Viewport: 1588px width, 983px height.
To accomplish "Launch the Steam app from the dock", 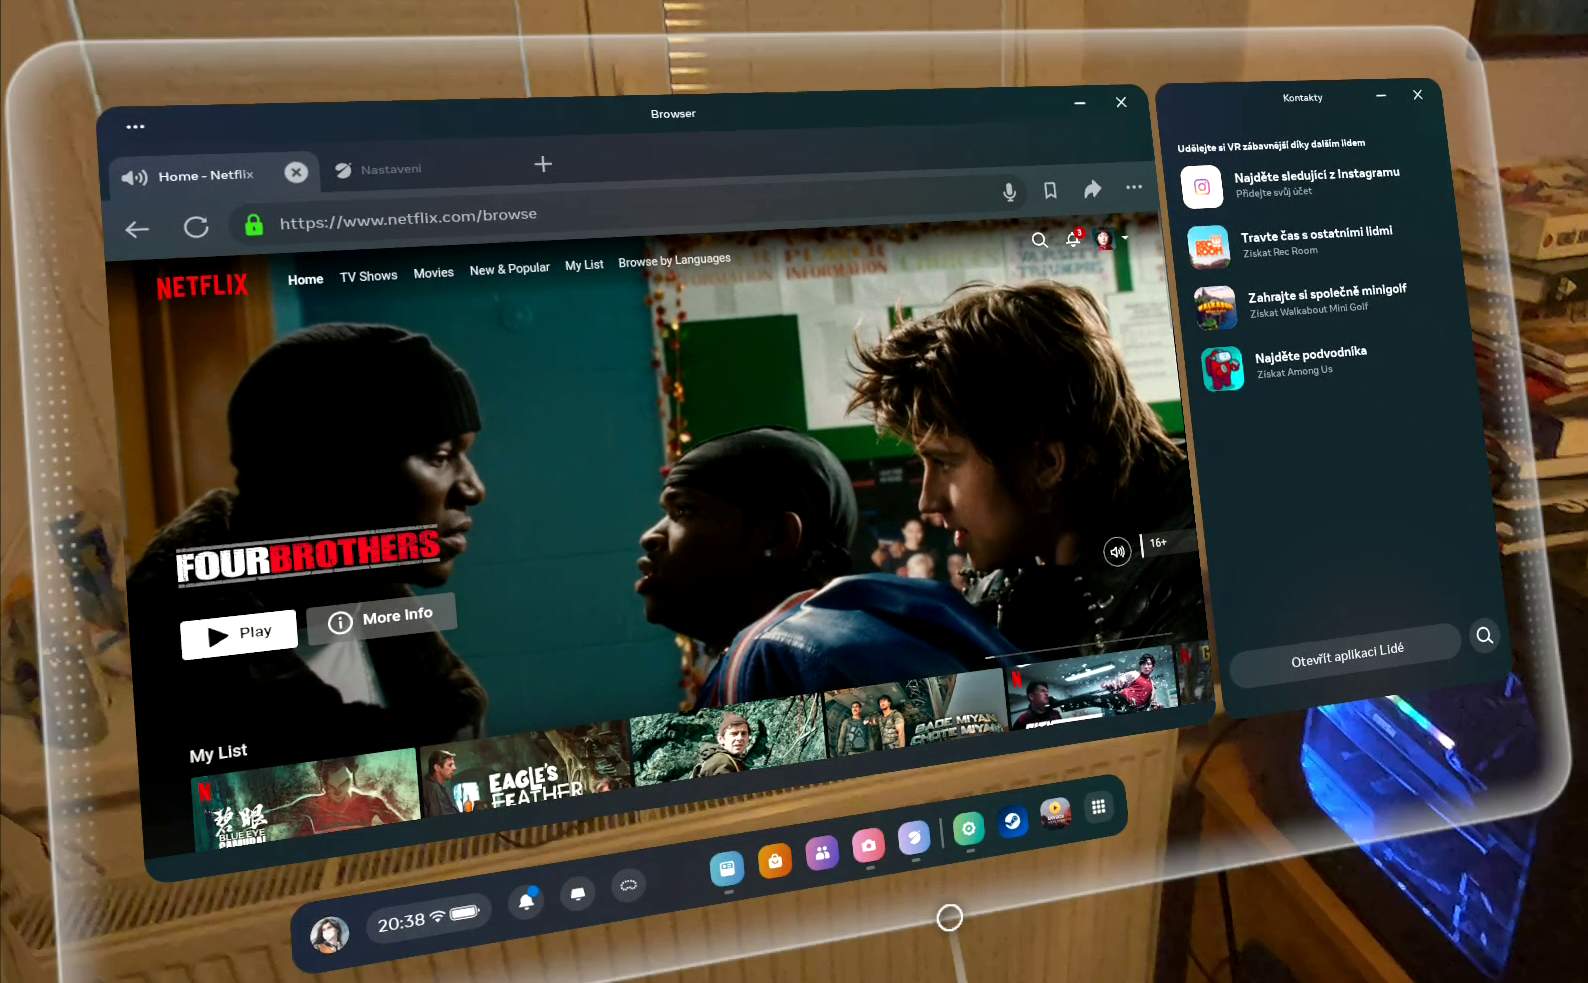I will tap(1012, 821).
